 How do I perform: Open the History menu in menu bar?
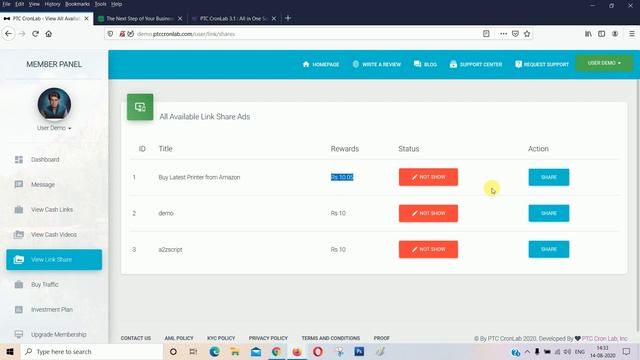[x=52, y=4]
